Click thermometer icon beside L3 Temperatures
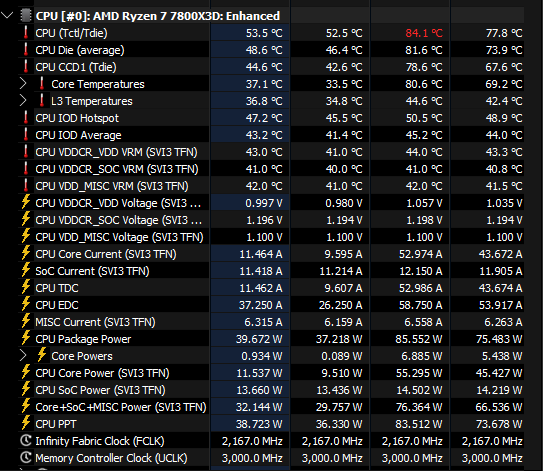This screenshot has height=471, width=543. (42, 100)
